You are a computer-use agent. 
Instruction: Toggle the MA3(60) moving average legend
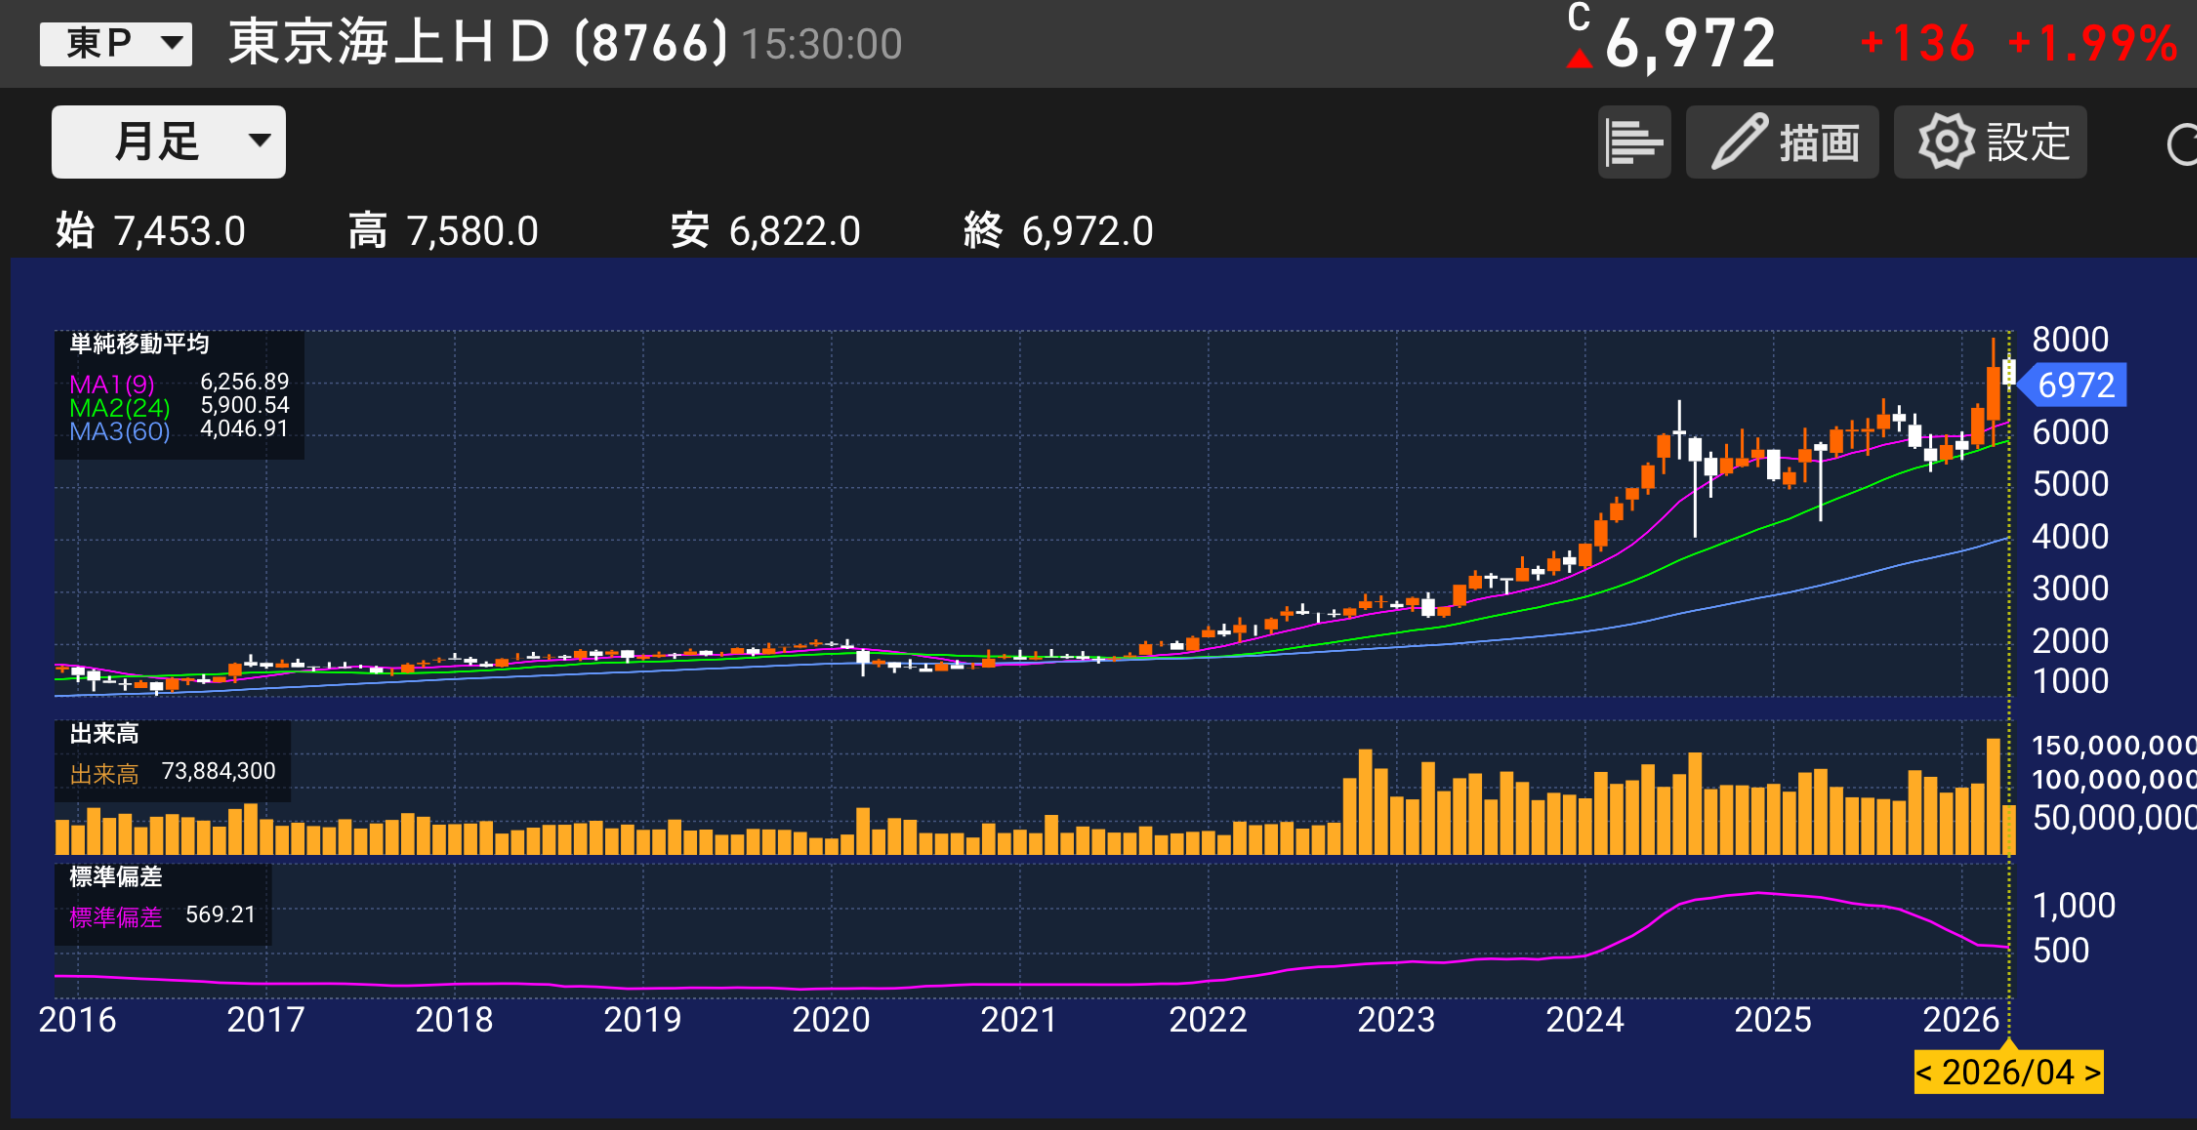pos(119,432)
